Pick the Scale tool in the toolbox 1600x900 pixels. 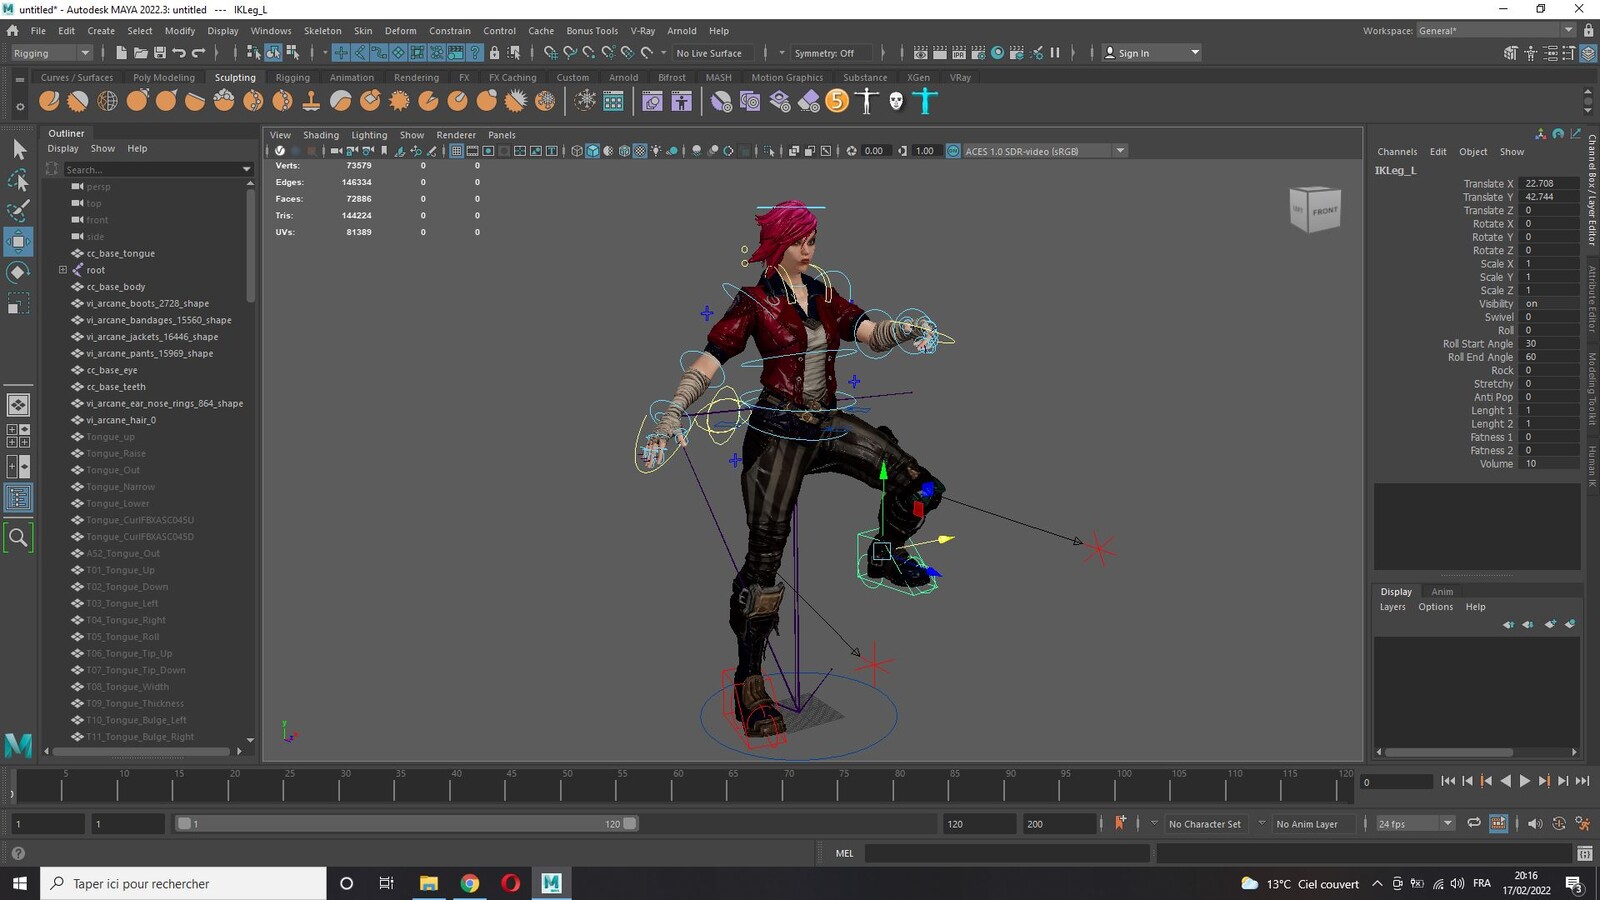18,303
